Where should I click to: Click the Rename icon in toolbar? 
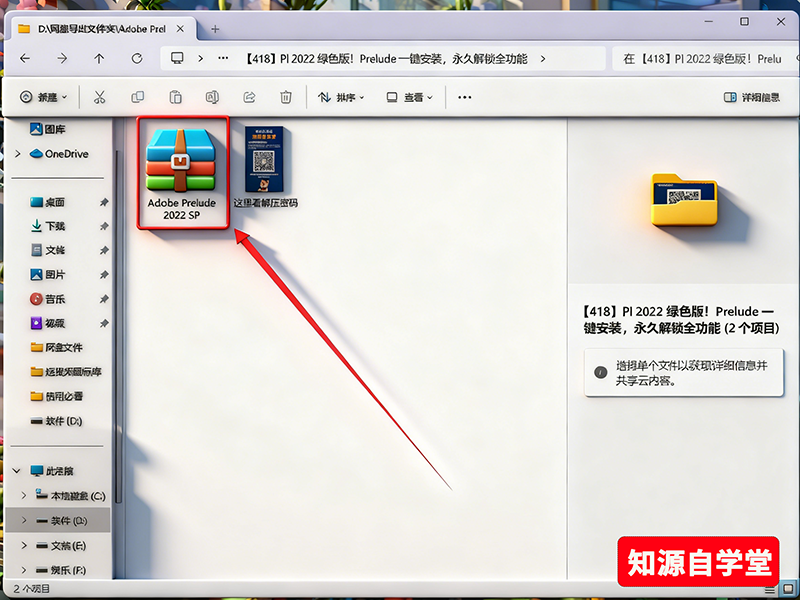click(x=212, y=97)
